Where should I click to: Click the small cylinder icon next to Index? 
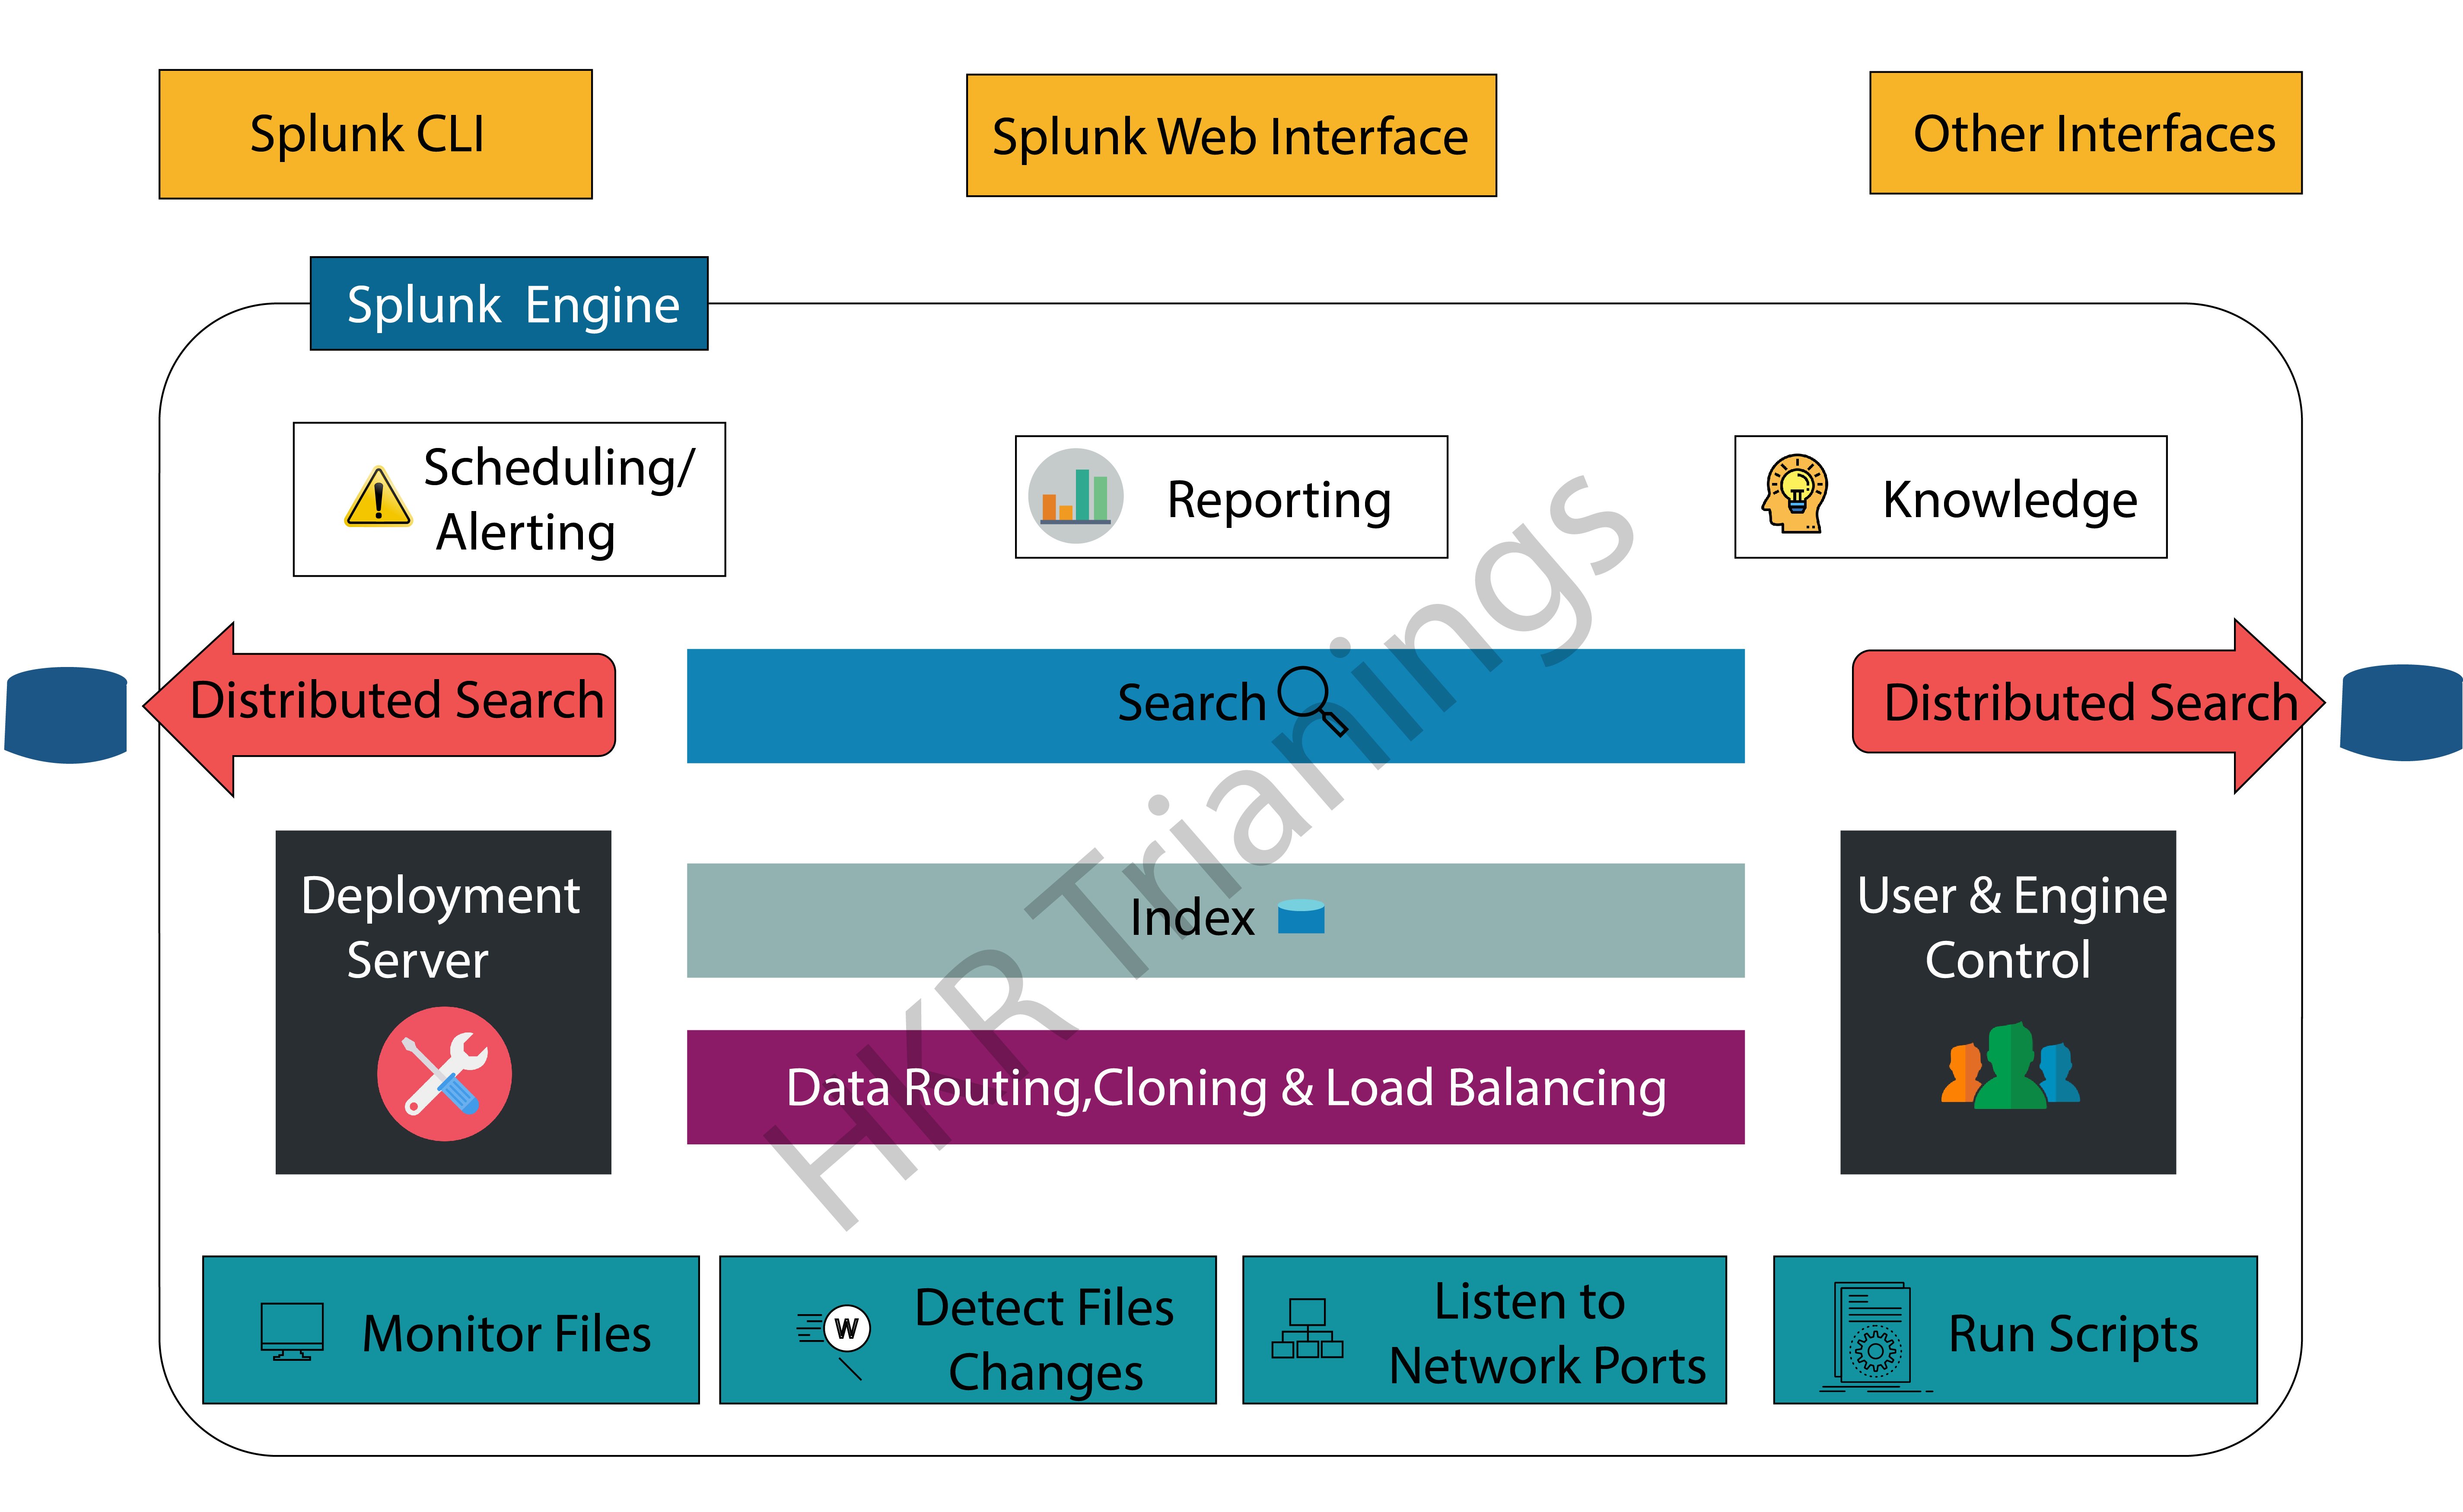pos(1301,916)
